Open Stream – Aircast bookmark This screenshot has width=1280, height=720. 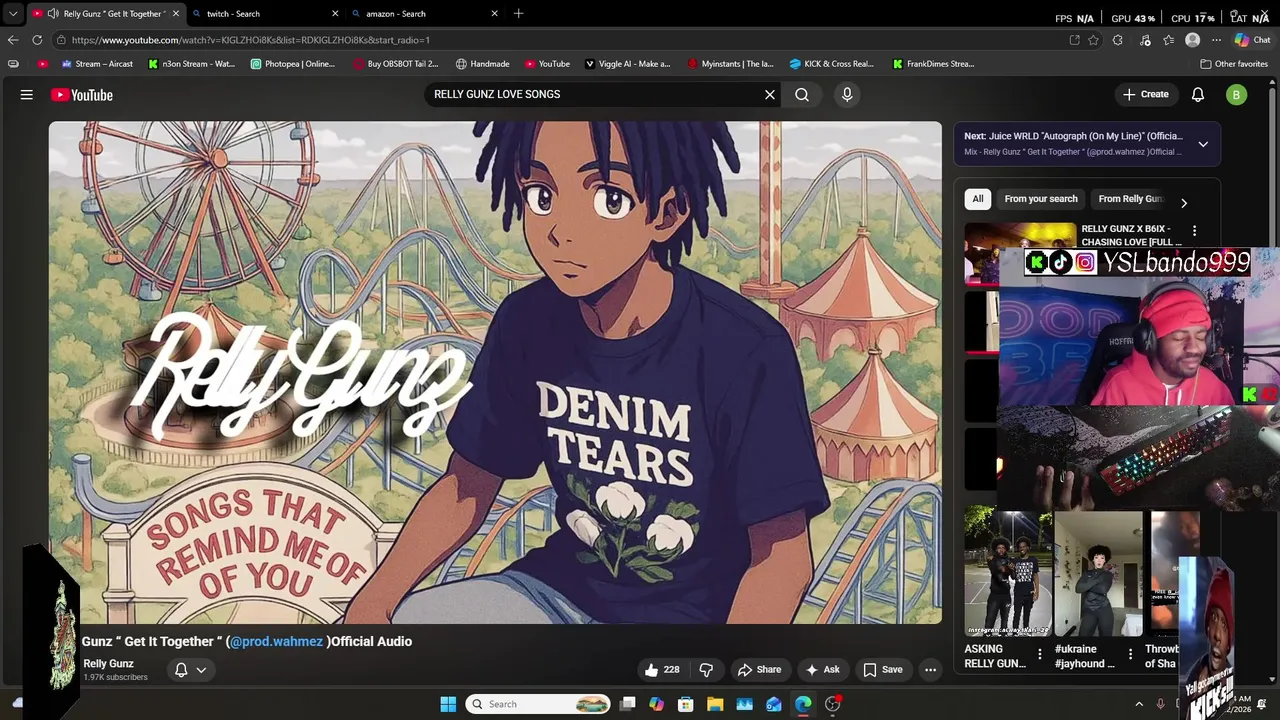point(97,64)
